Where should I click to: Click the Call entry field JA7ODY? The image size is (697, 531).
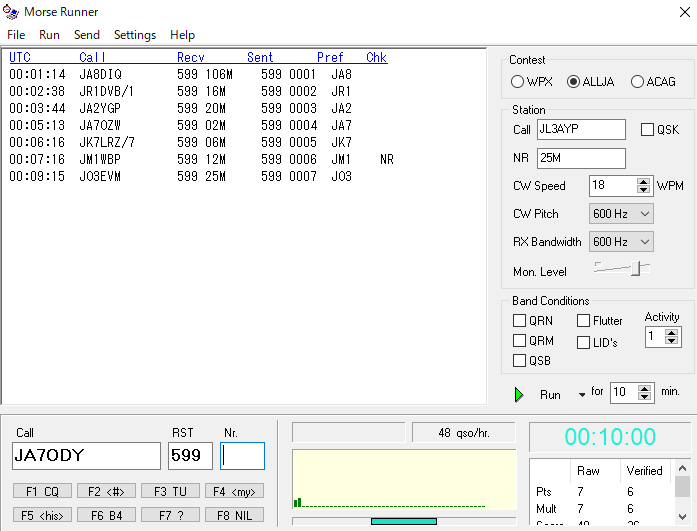[86, 455]
